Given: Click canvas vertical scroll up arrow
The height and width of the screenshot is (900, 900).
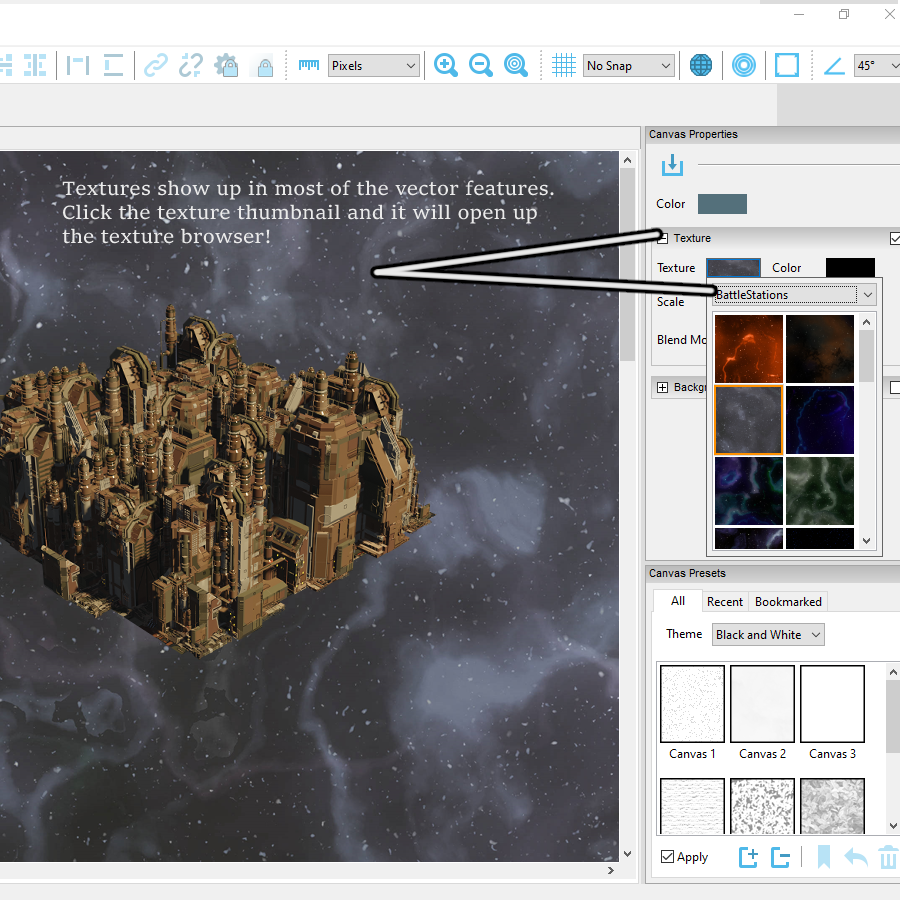Looking at the screenshot, I should (x=627, y=160).
